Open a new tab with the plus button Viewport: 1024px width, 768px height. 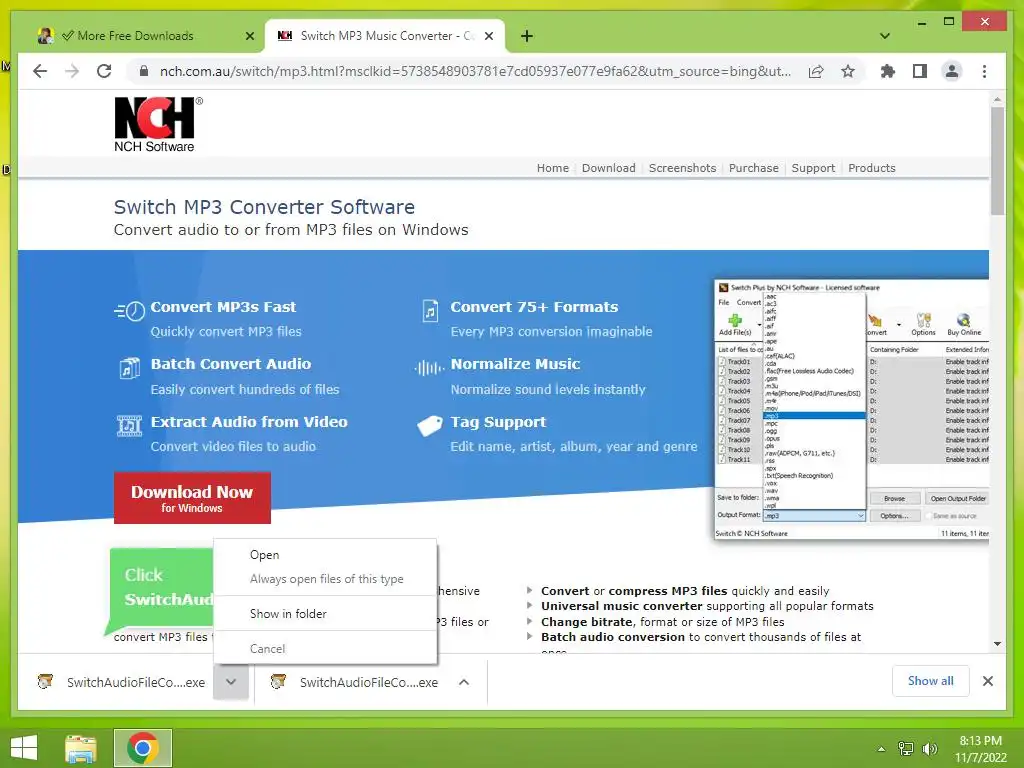tap(527, 36)
